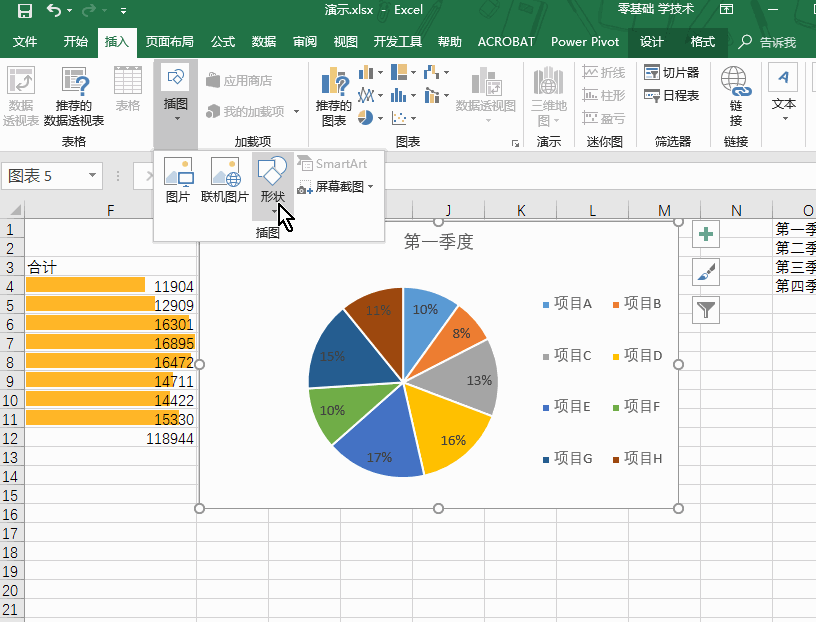Open the ACROBAT tab
Image resolution: width=816 pixels, height=622 pixels.
pos(506,42)
